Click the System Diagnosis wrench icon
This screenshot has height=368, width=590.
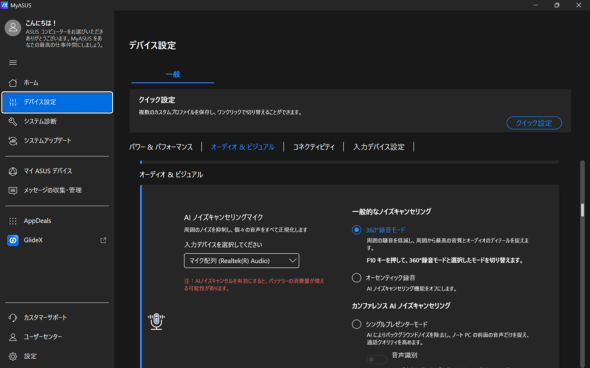pyautogui.click(x=13, y=121)
